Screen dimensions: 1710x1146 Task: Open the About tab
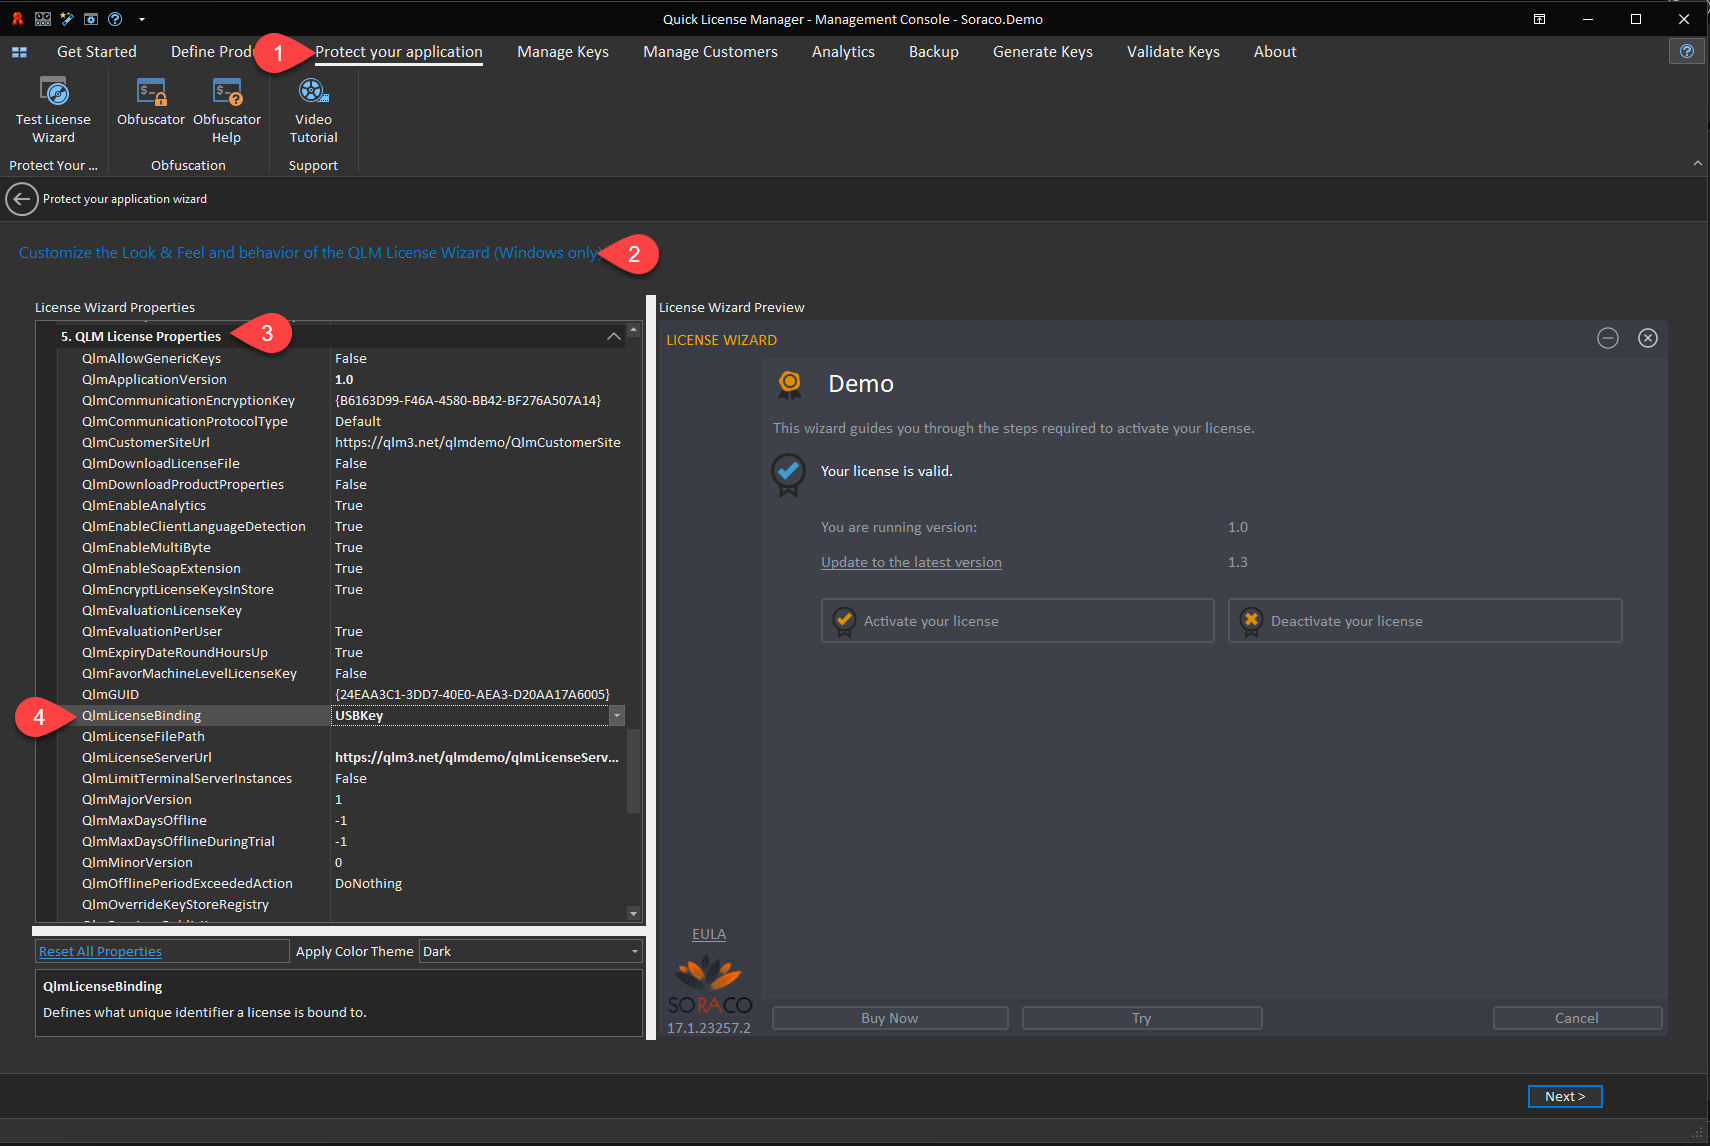1275,52
